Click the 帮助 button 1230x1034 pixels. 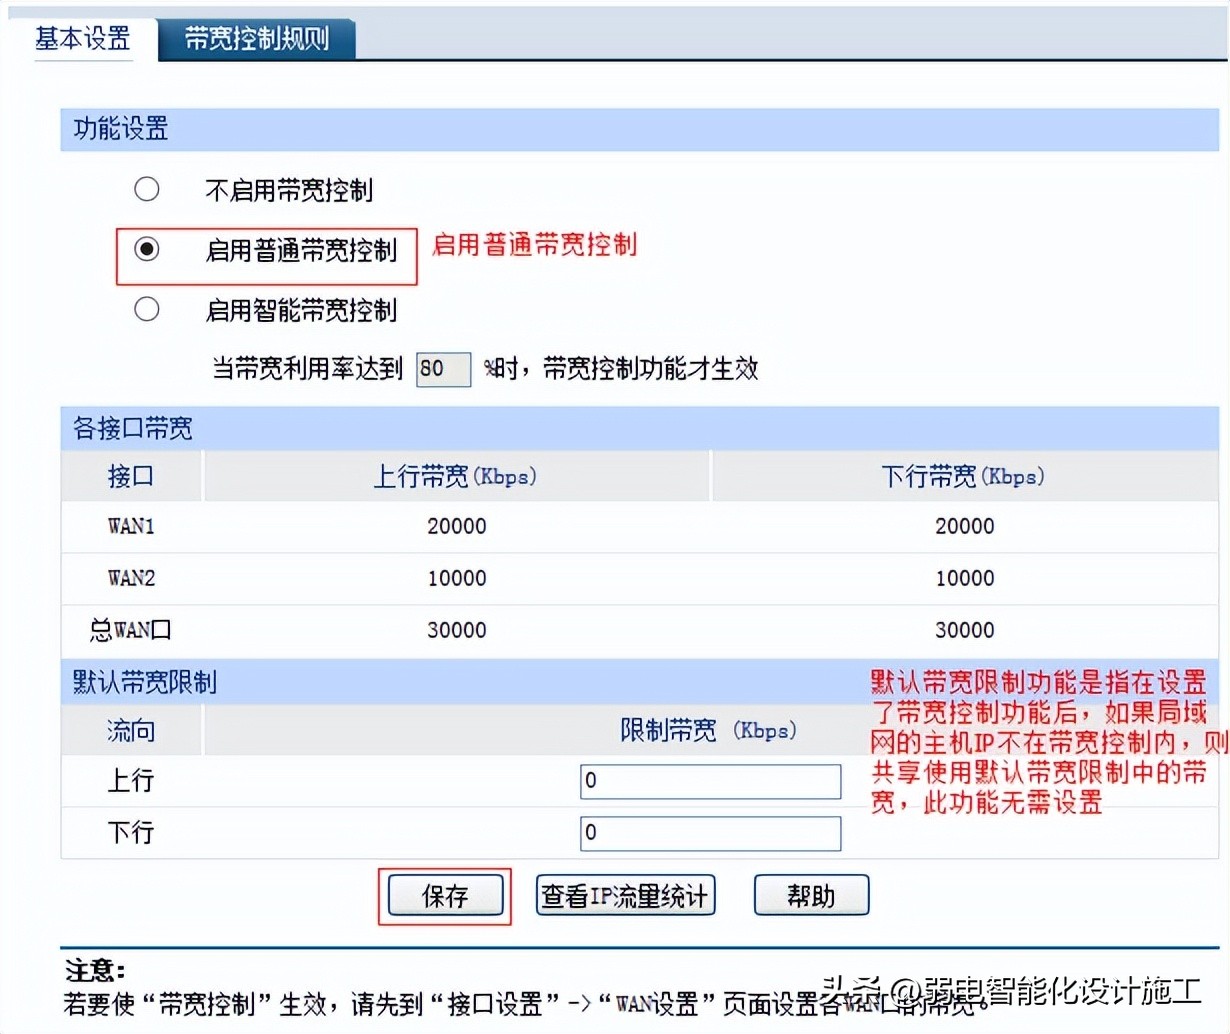pos(811,896)
